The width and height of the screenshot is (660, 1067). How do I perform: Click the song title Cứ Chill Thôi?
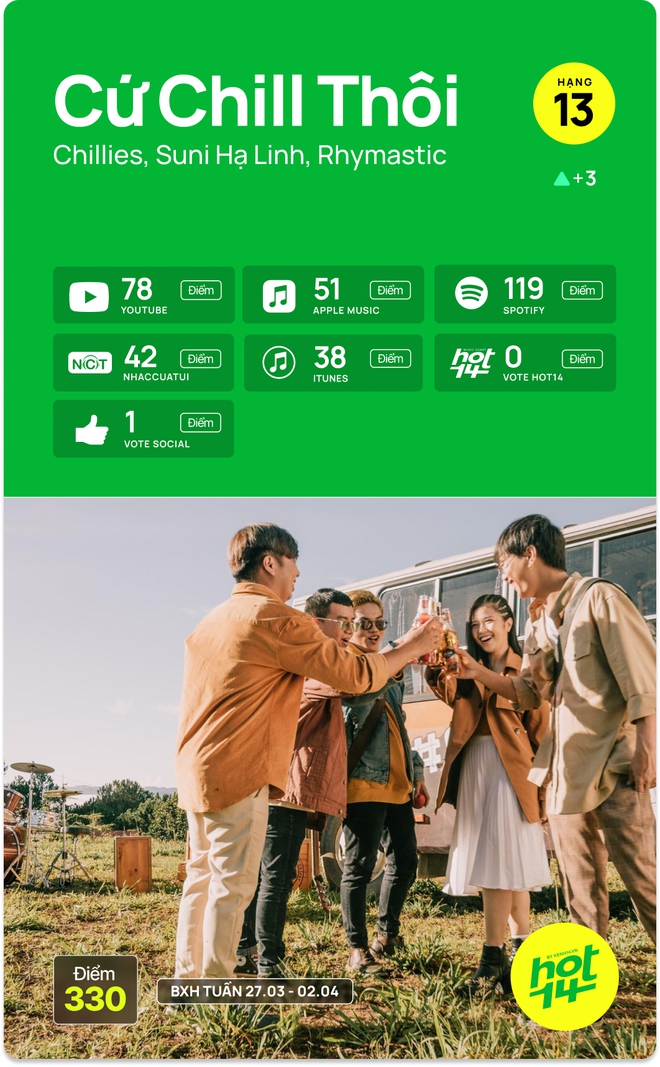256,101
